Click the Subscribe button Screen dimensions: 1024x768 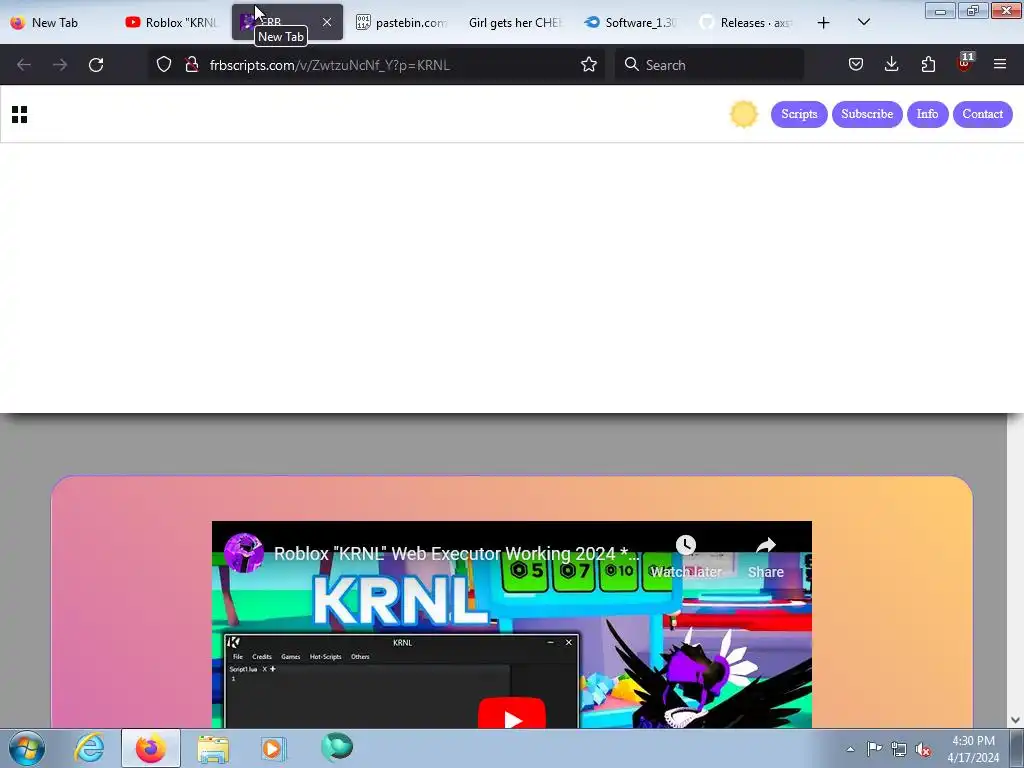coord(867,114)
